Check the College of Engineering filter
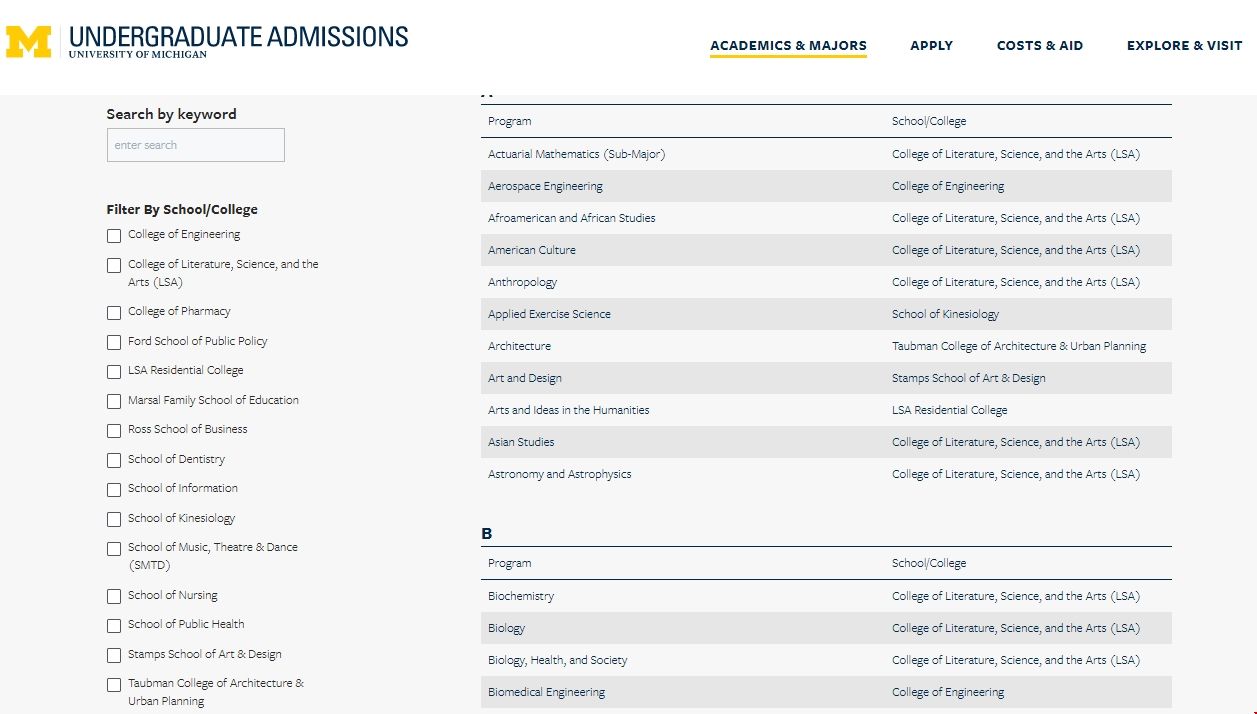The image size is (1257, 714). point(114,236)
